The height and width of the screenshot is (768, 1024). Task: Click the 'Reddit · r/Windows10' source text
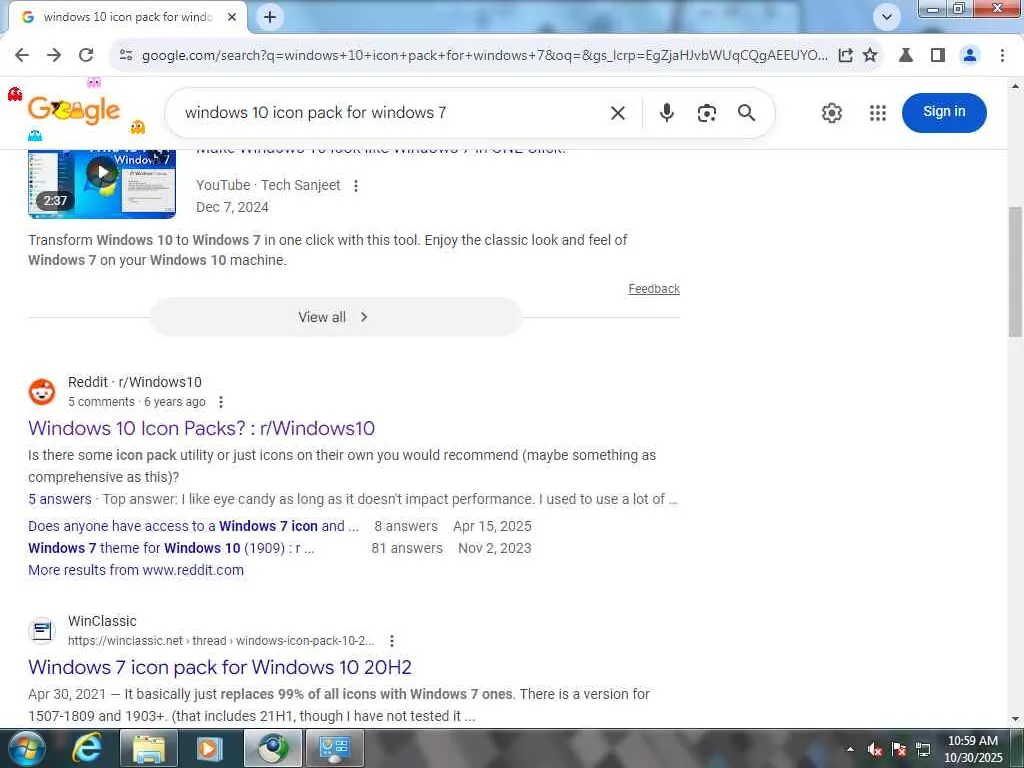pos(135,382)
